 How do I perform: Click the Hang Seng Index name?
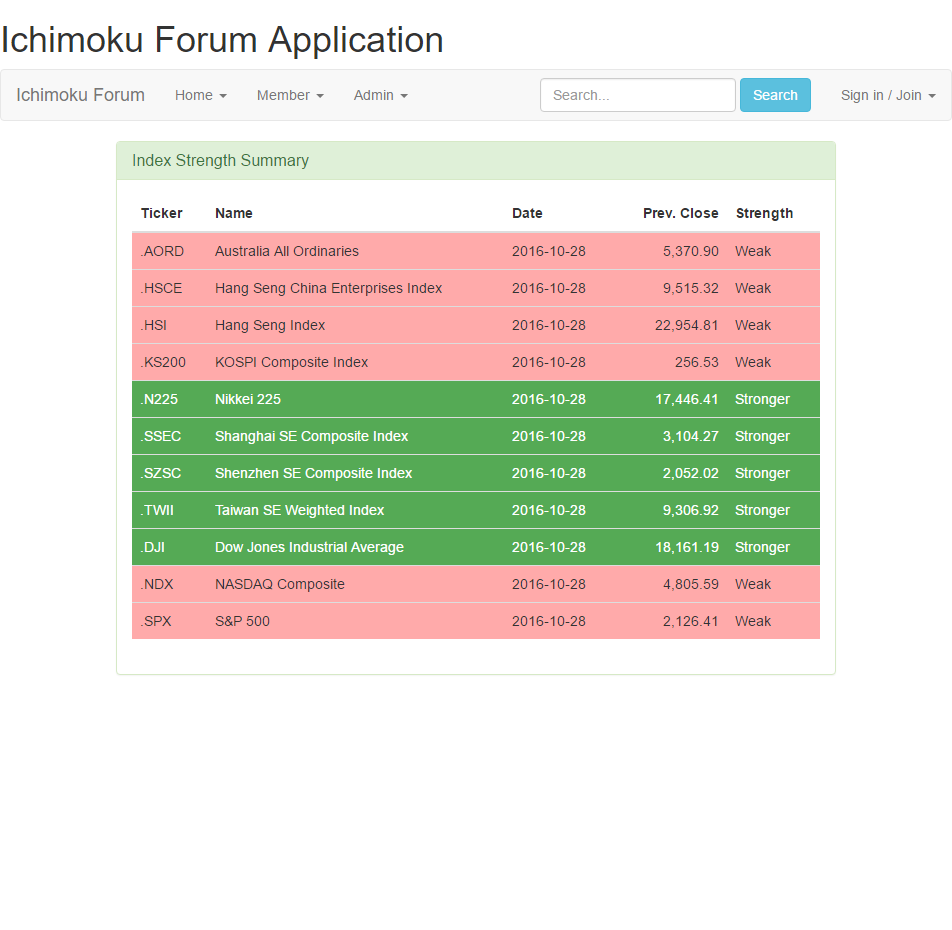coord(270,325)
